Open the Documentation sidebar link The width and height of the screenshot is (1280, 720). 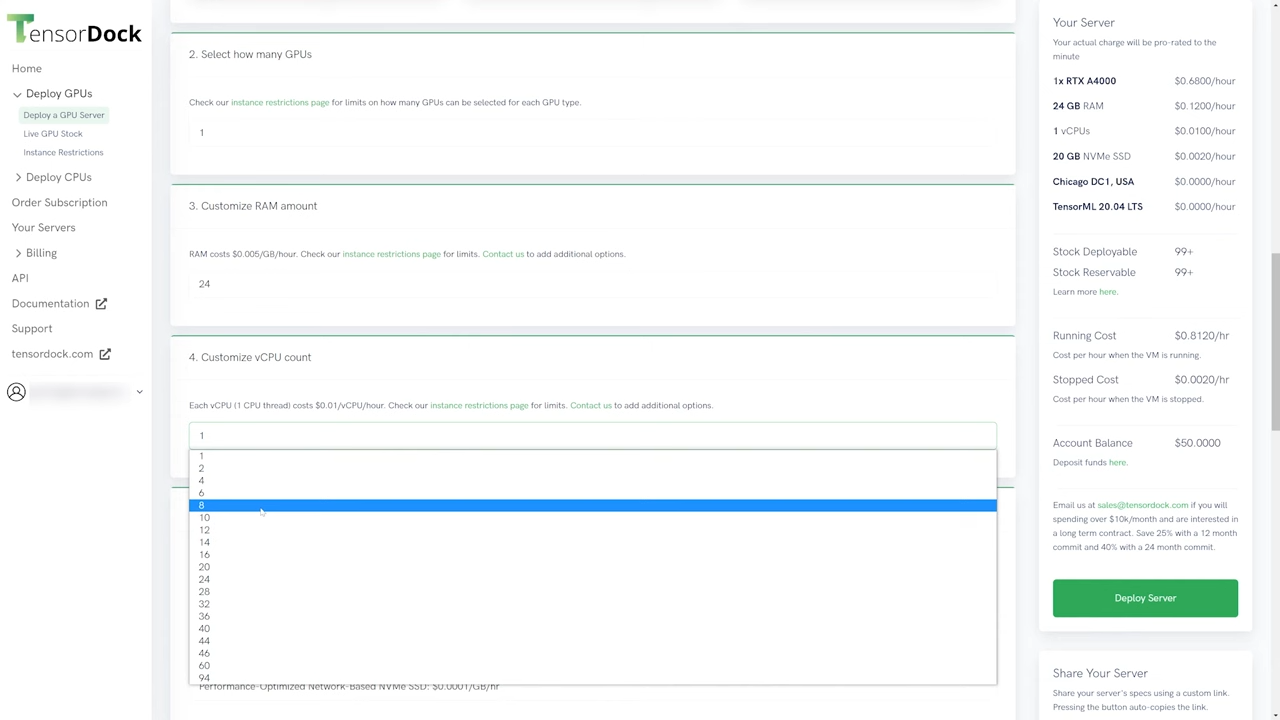[50, 304]
